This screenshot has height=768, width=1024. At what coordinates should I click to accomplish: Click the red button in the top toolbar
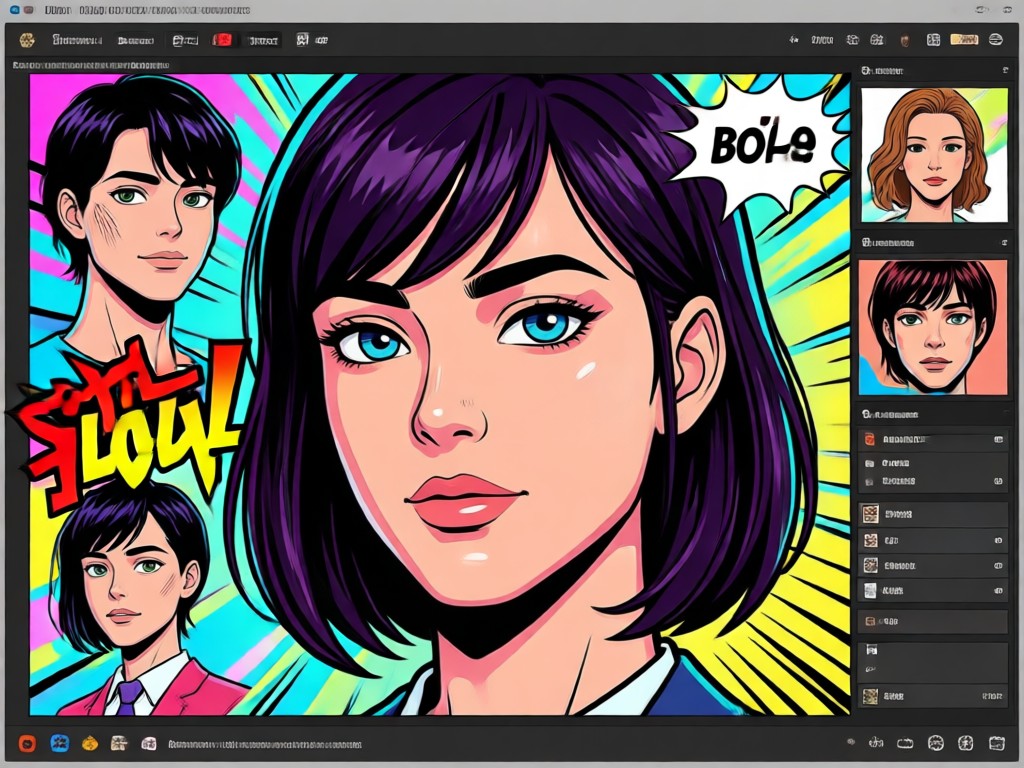[x=222, y=40]
